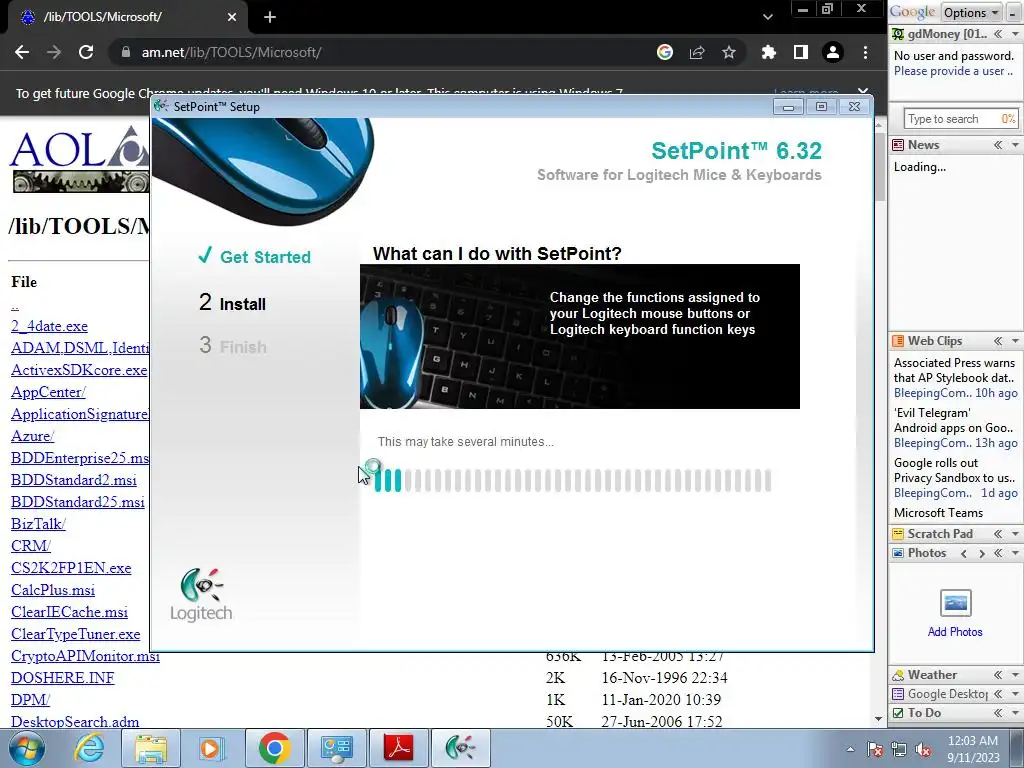Click Chrome address bar URL
The width and height of the screenshot is (1024, 768).
[x=231, y=52]
